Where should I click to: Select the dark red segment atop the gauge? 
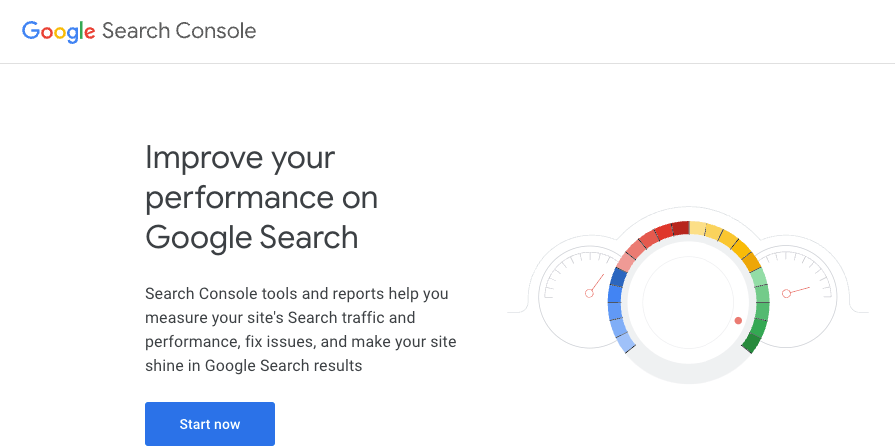click(x=680, y=229)
